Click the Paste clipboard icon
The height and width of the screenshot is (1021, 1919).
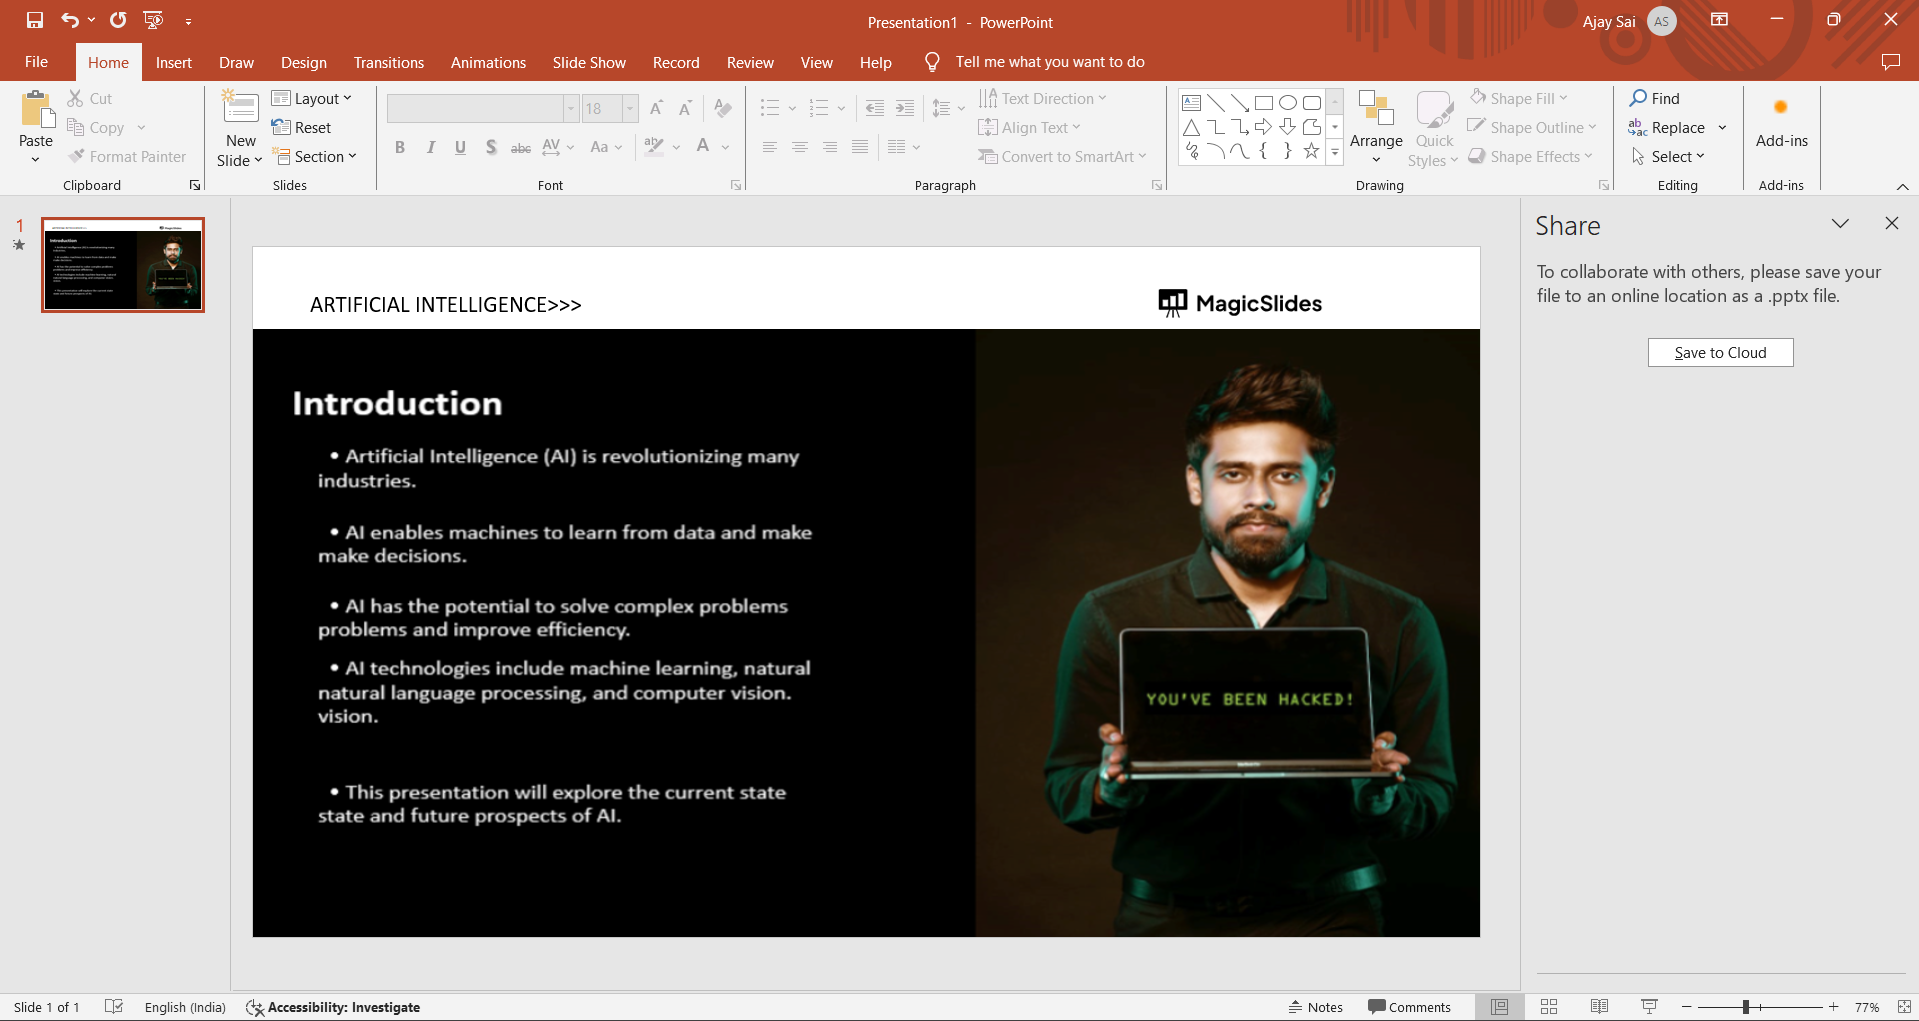pos(36,110)
